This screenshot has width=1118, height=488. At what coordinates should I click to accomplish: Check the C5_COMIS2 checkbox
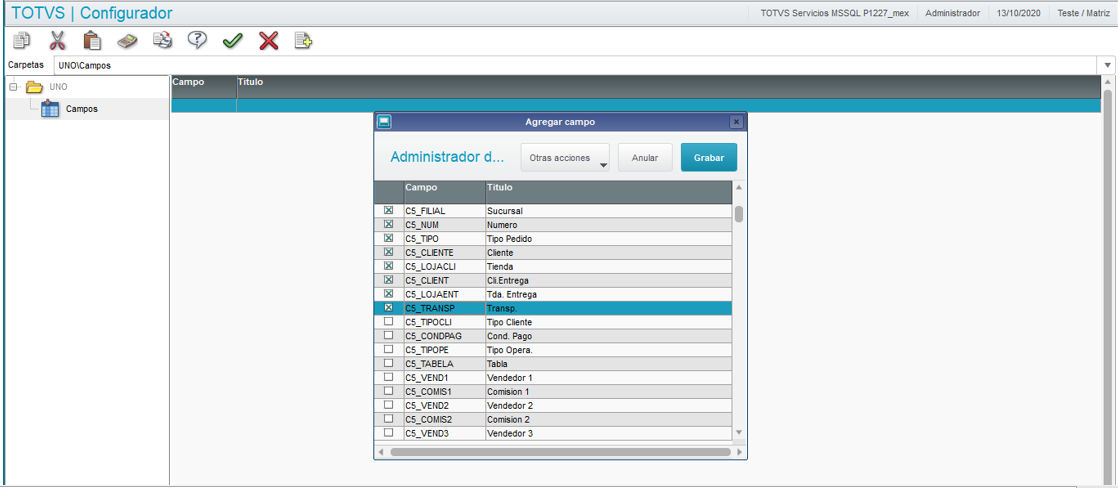click(x=389, y=419)
